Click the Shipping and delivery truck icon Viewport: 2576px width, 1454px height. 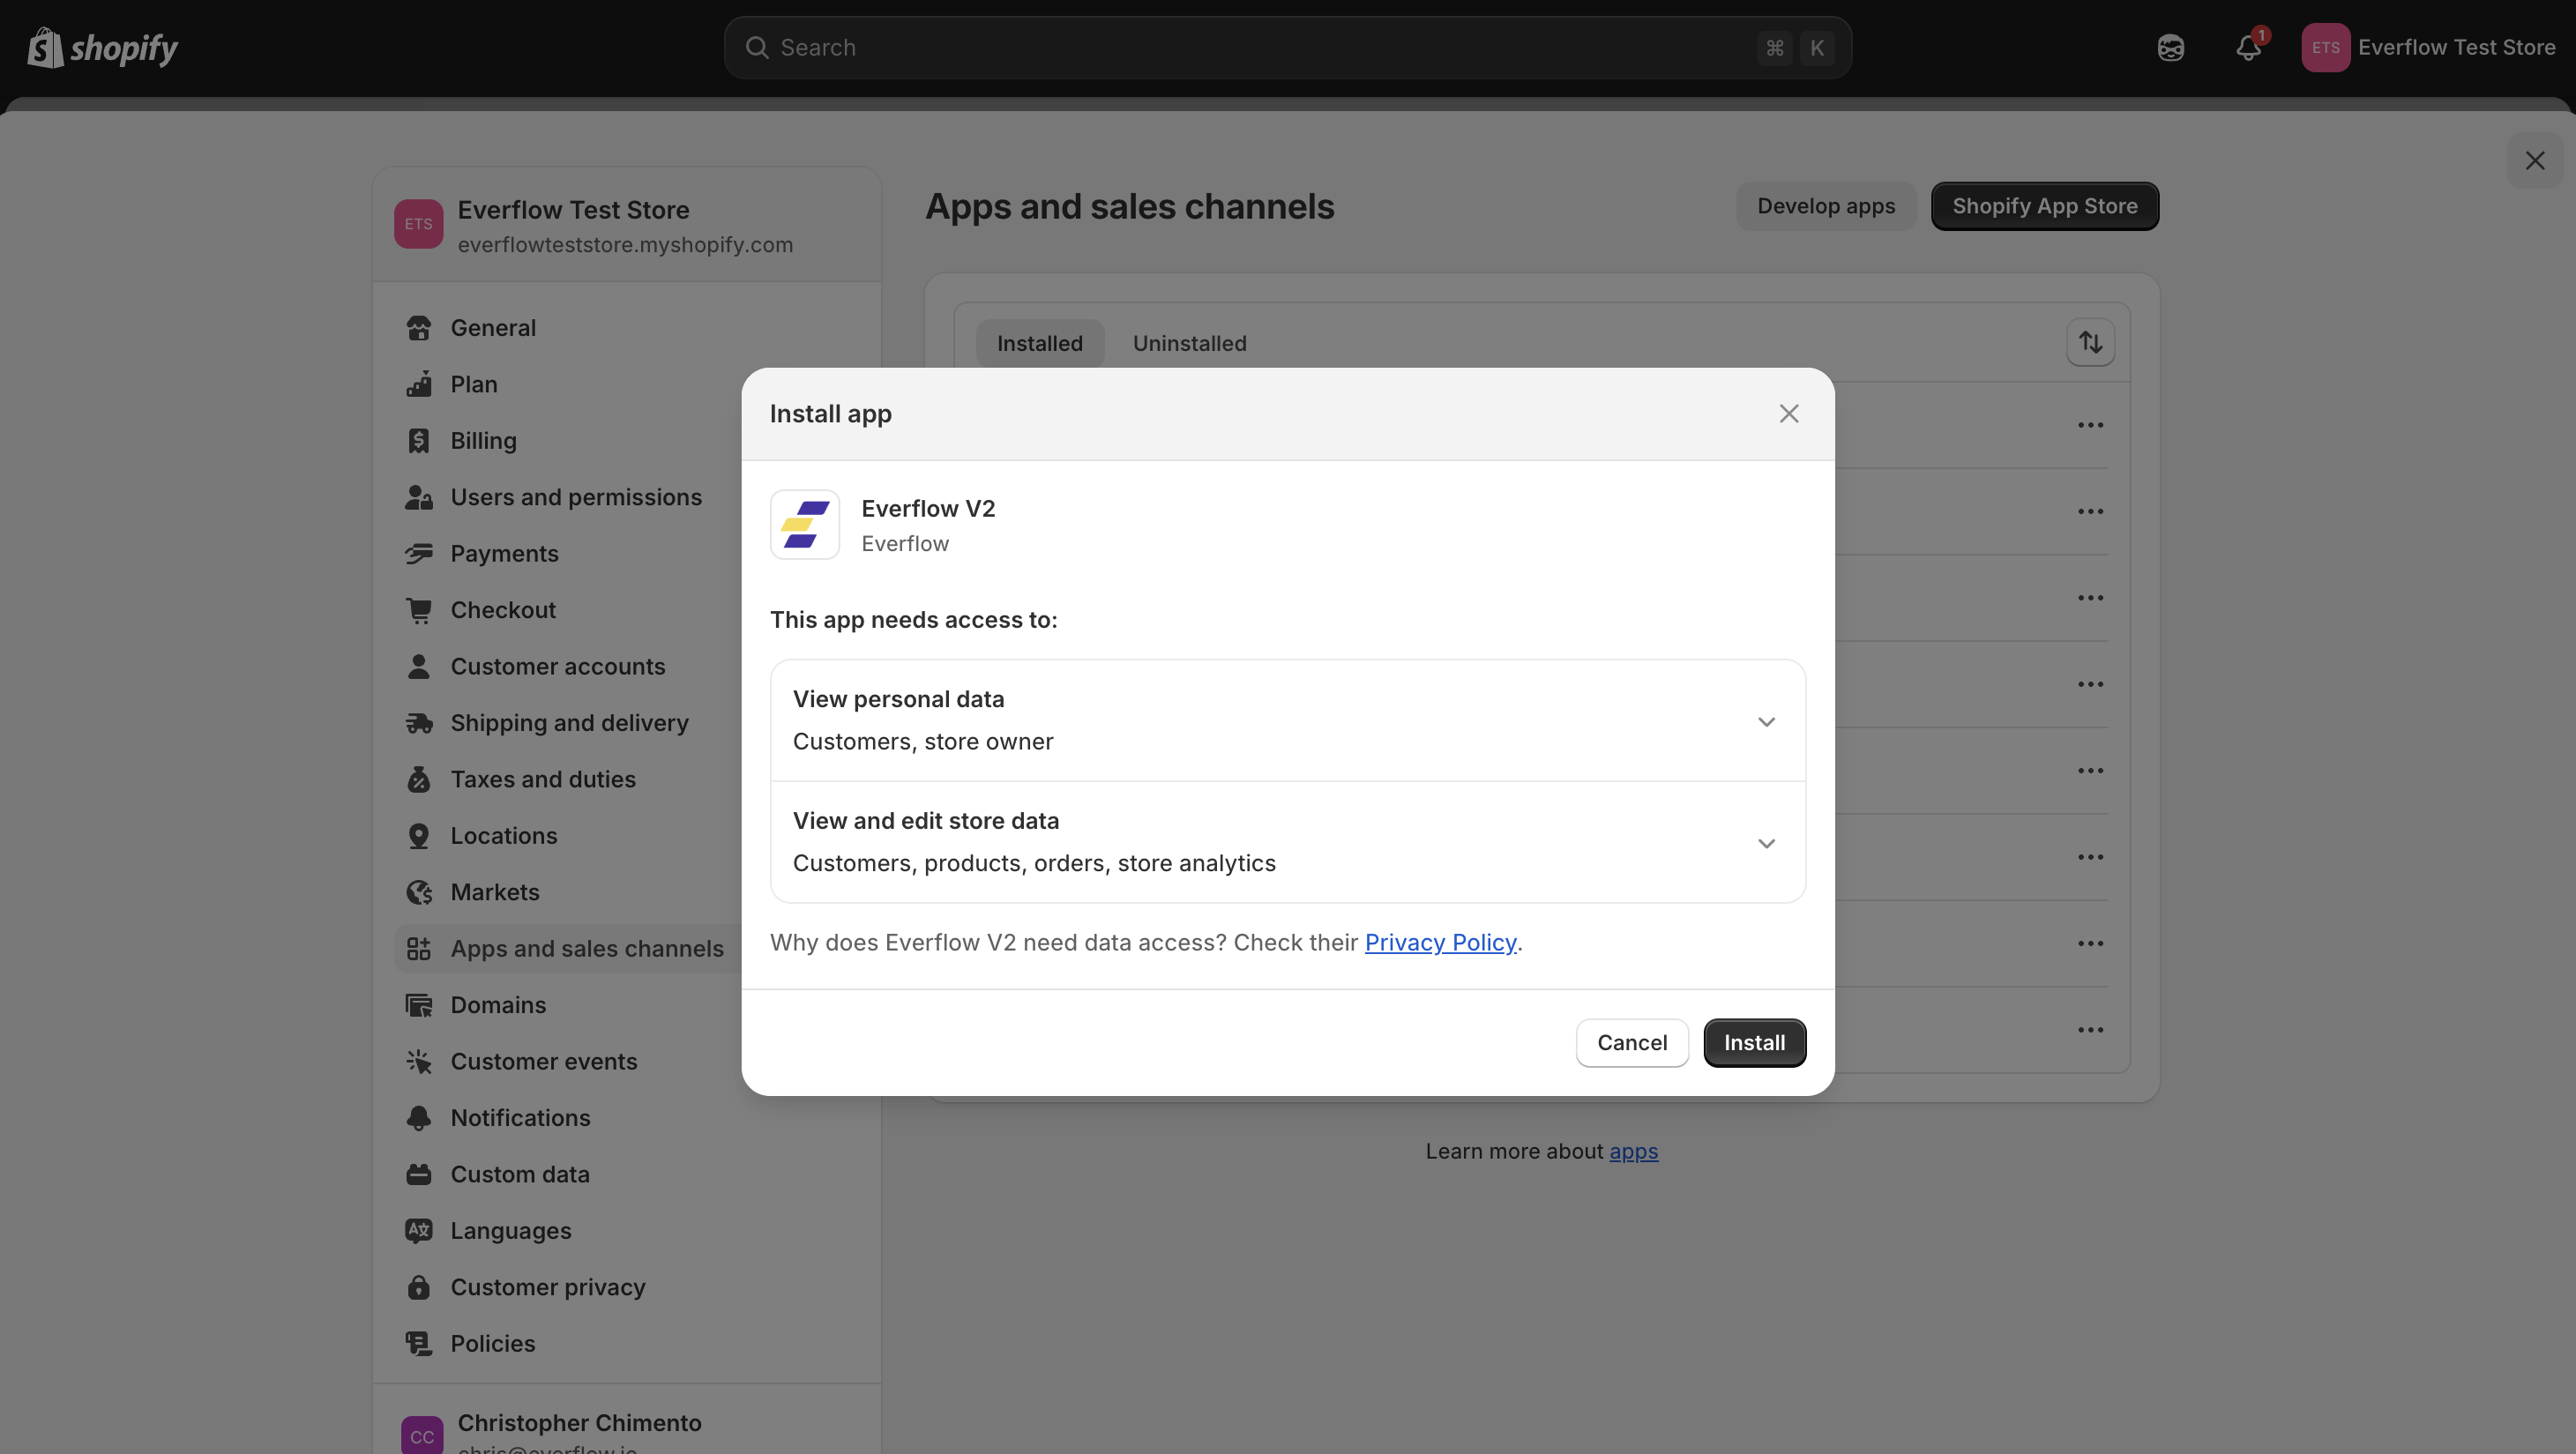coord(419,723)
